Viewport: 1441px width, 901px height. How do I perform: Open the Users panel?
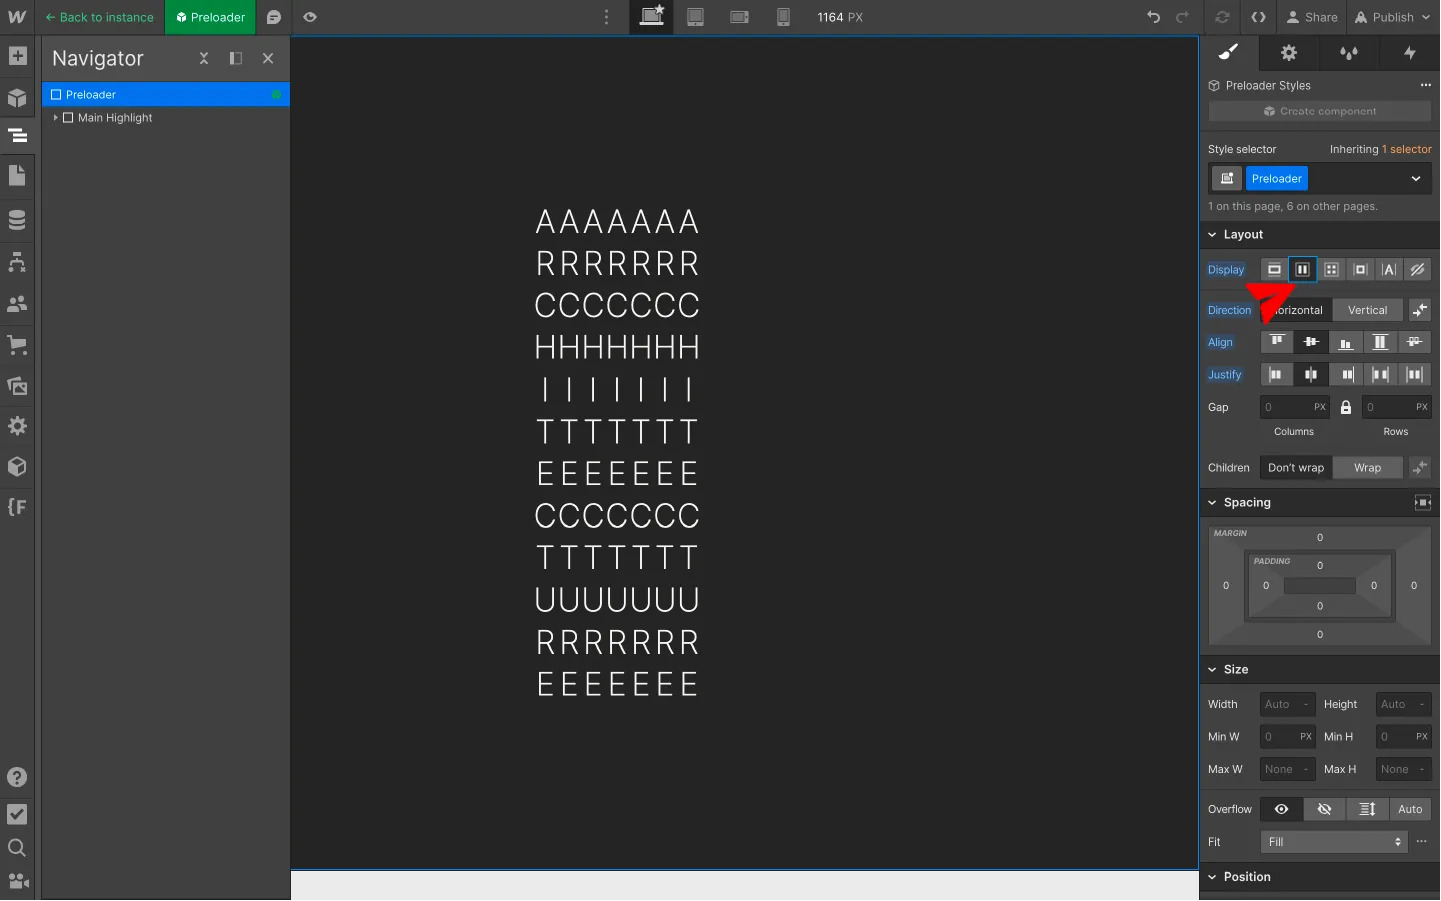[x=17, y=303]
